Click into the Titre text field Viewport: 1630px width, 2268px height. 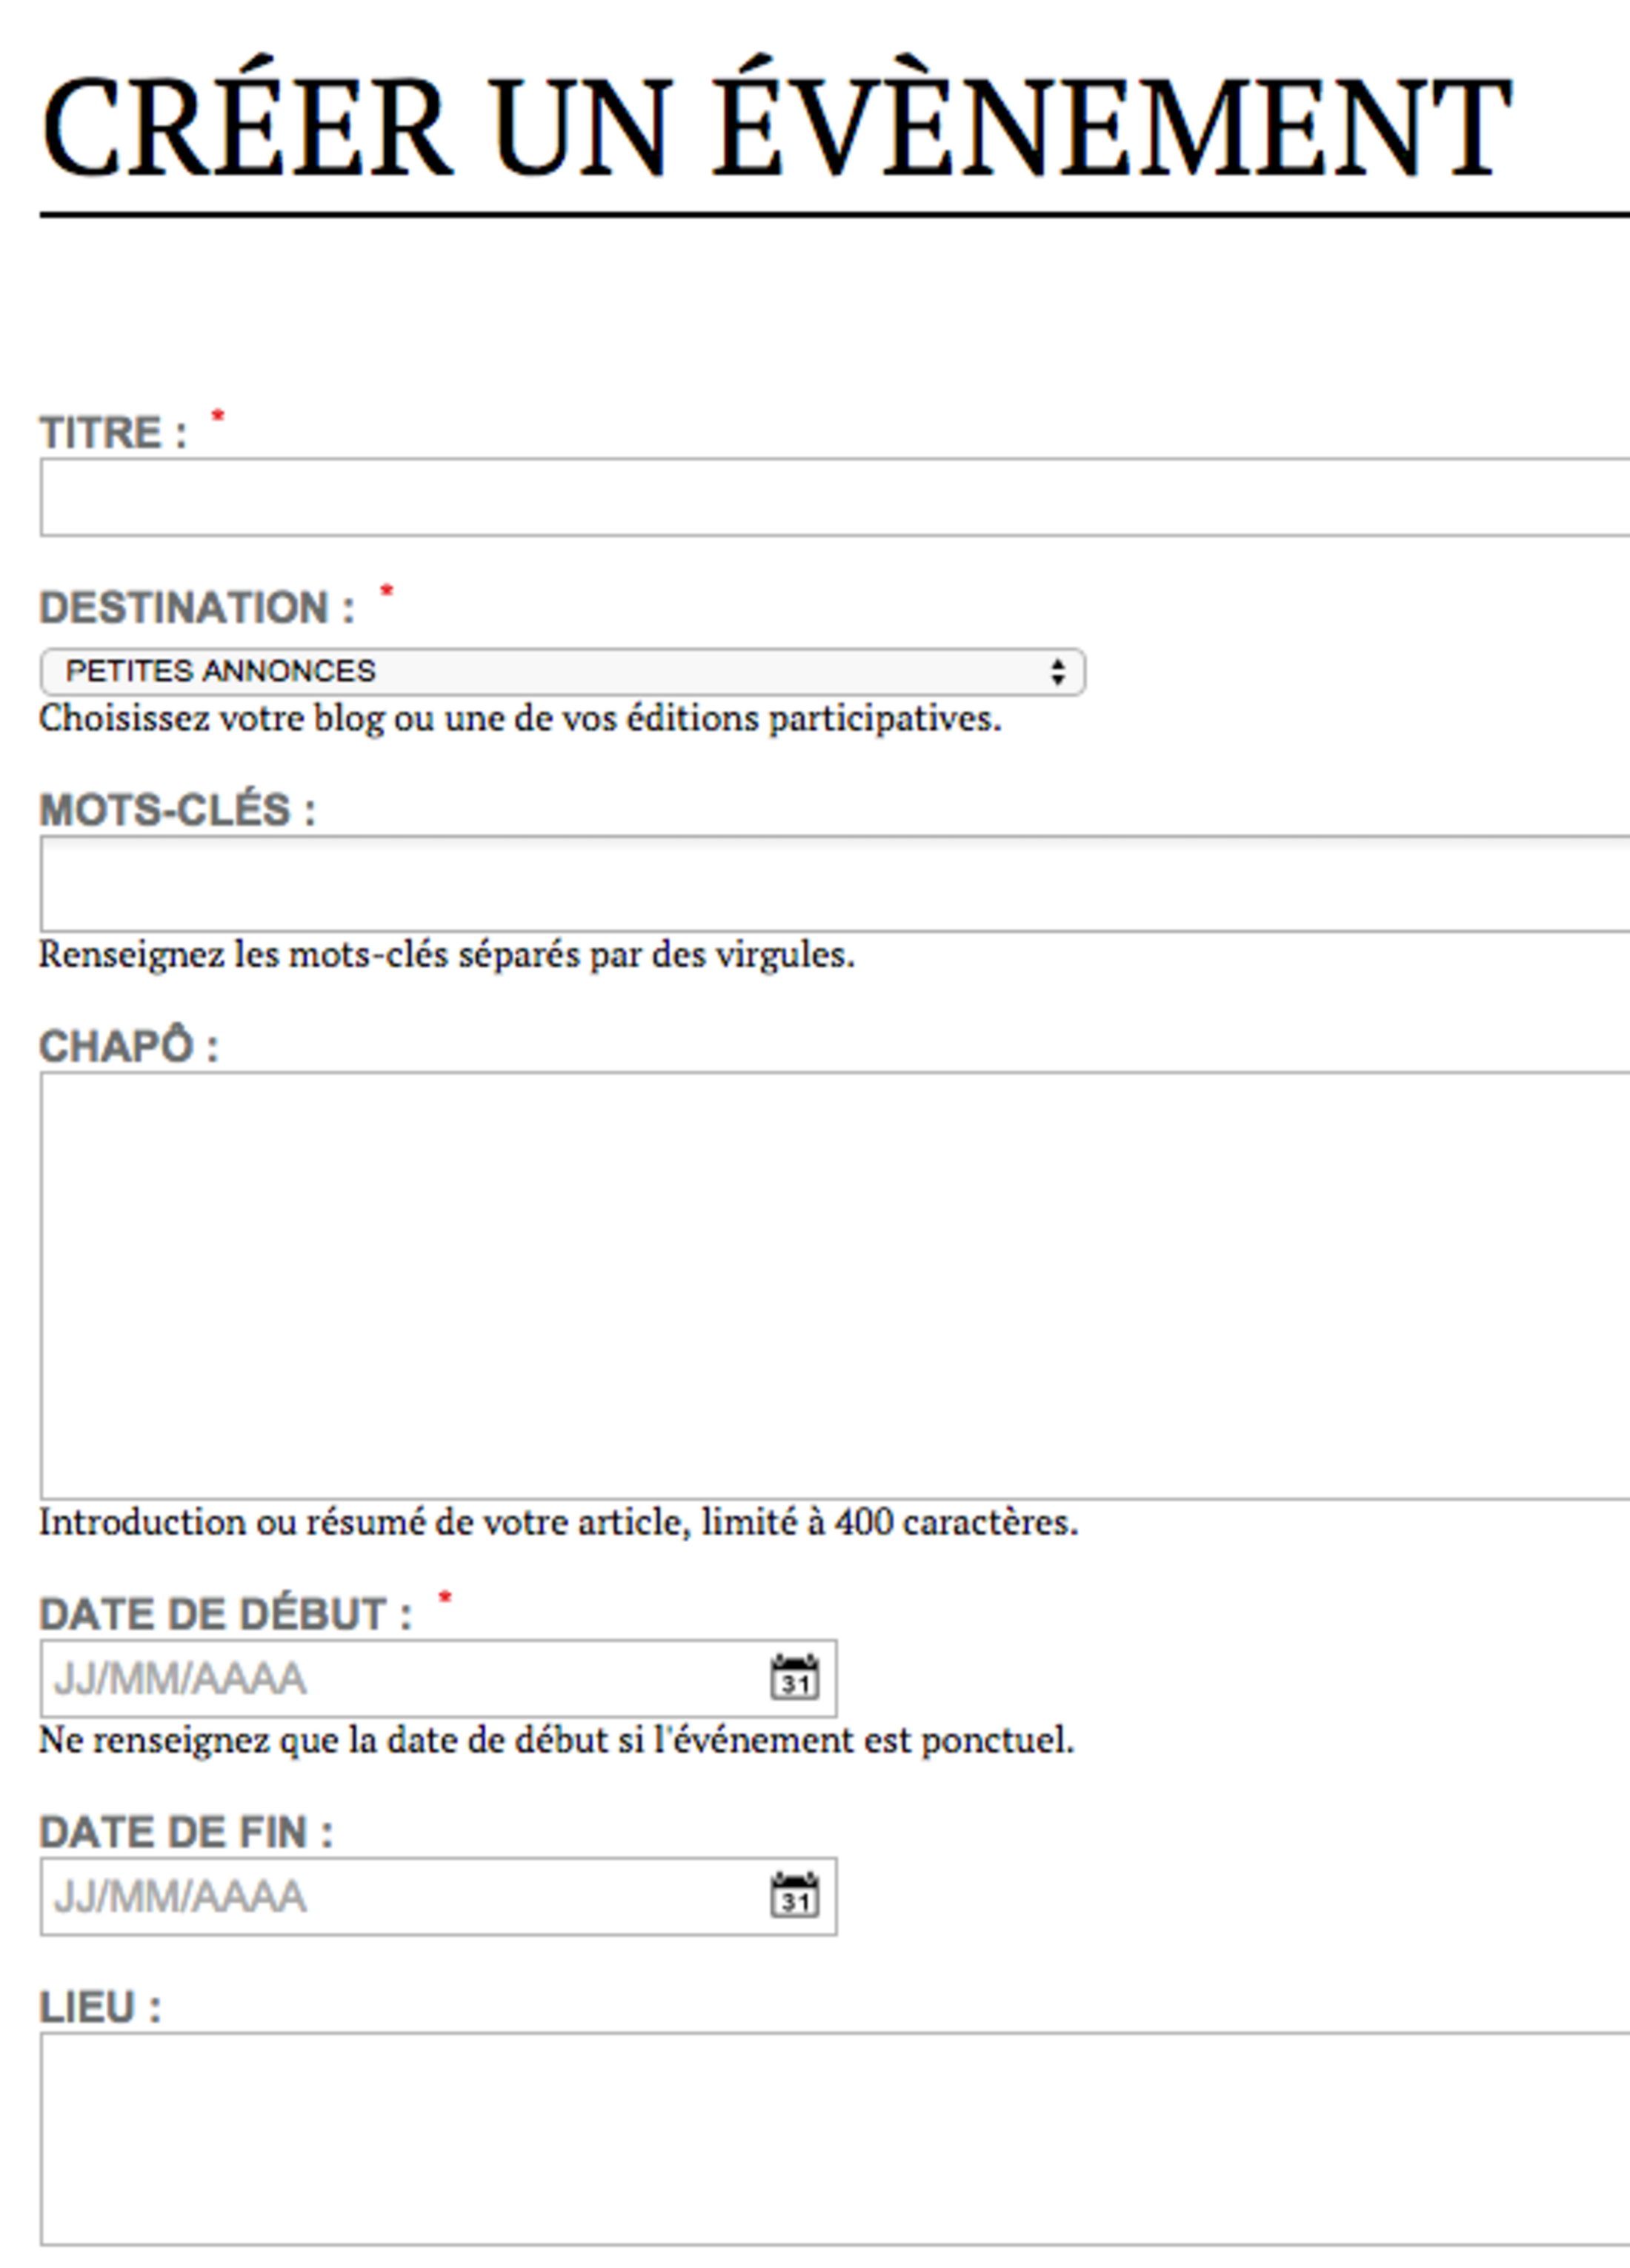835,497
